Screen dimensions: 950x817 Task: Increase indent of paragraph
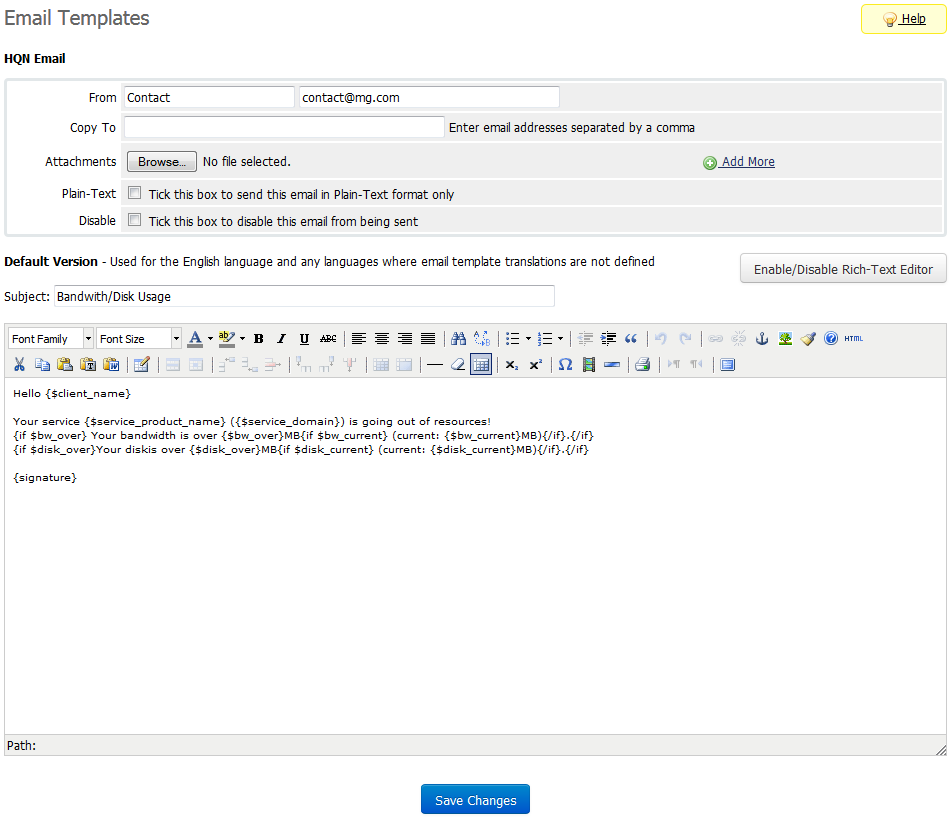click(x=608, y=339)
